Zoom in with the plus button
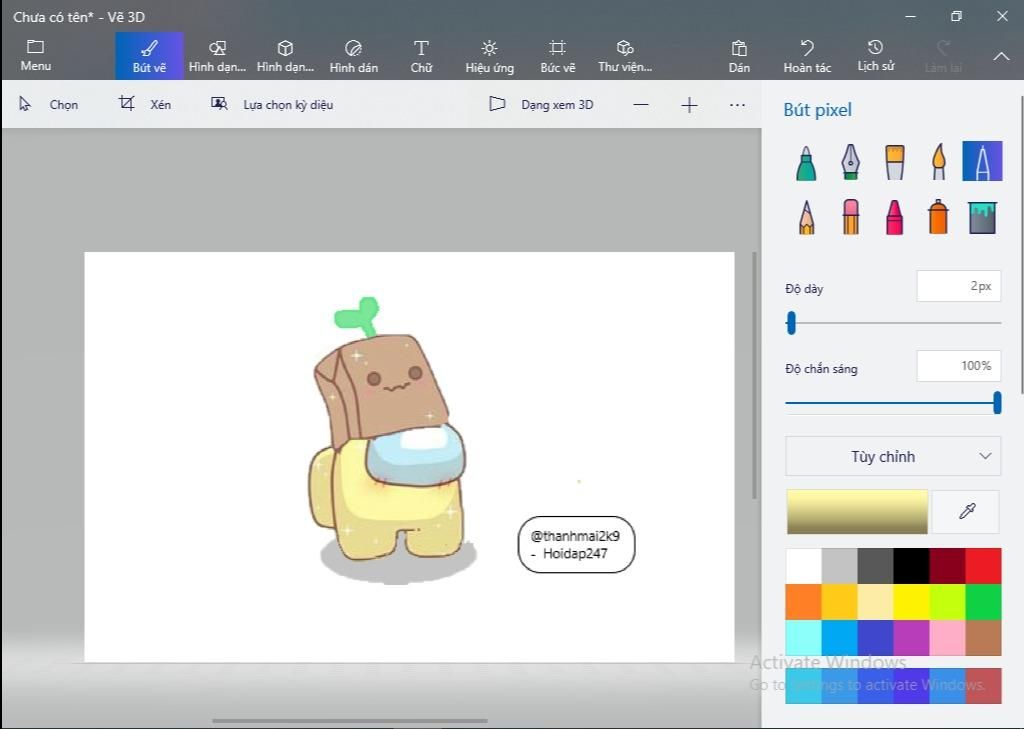Screen dimensions: 1024x729 [689, 105]
